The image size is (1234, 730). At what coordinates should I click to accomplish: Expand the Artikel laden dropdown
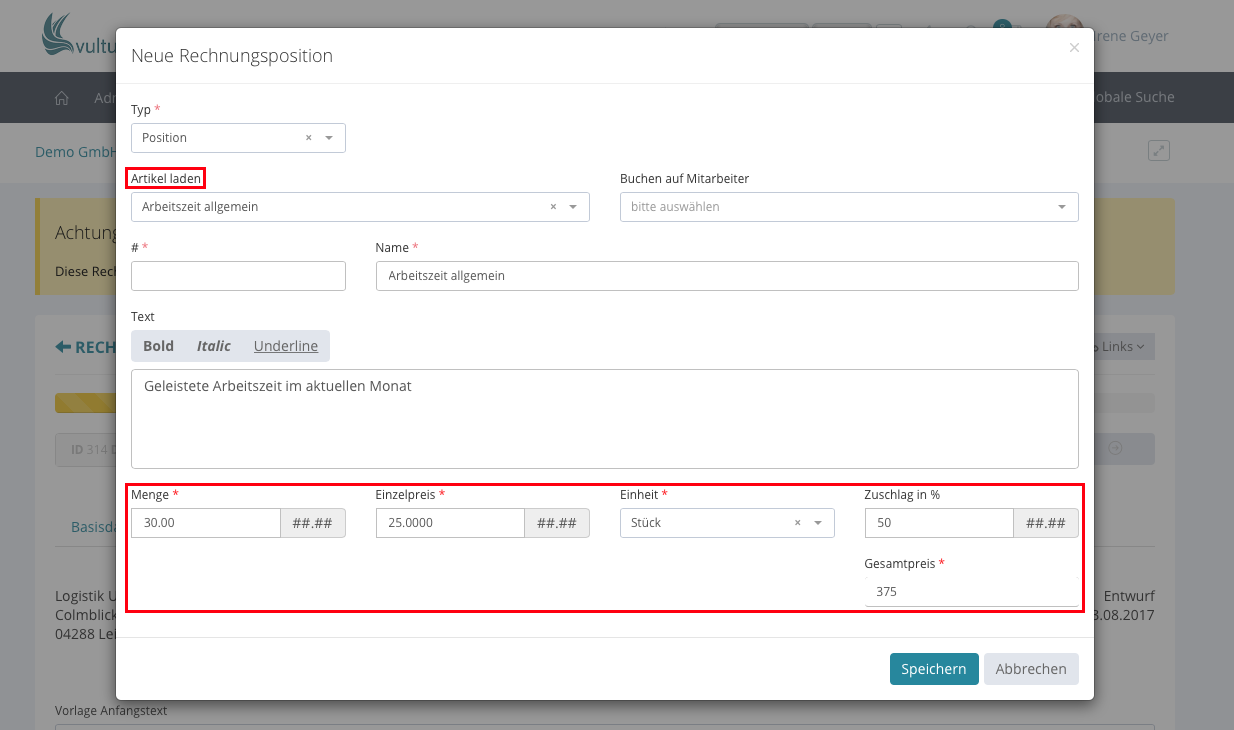coord(573,207)
